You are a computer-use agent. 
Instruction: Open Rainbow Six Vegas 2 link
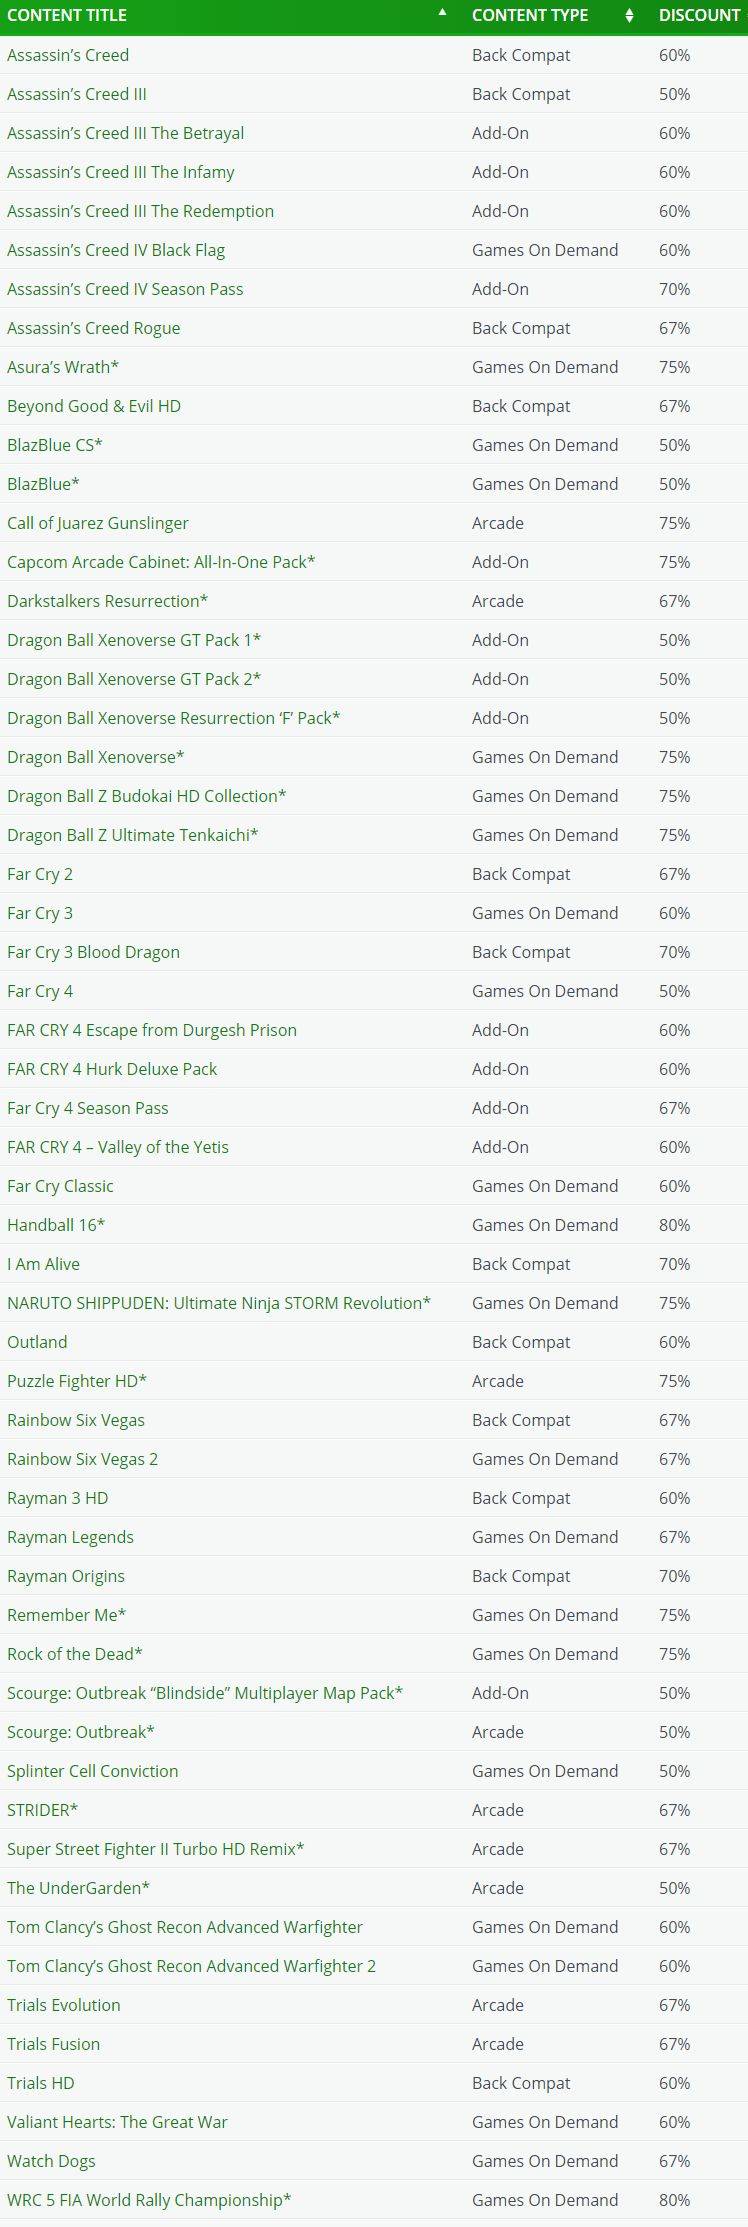click(83, 1459)
